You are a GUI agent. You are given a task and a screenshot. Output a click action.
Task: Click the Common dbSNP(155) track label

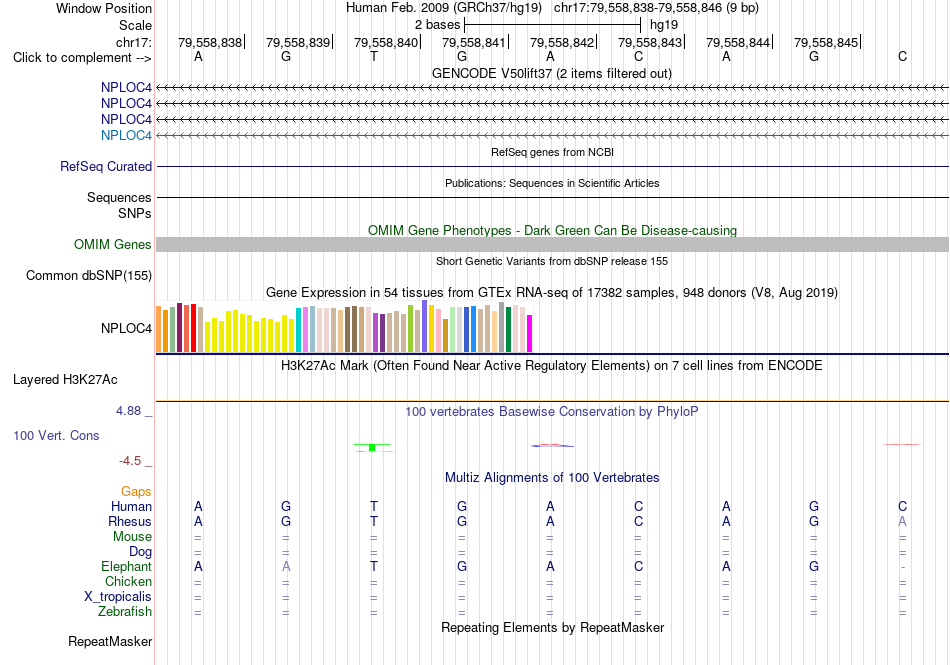(x=88, y=276)
